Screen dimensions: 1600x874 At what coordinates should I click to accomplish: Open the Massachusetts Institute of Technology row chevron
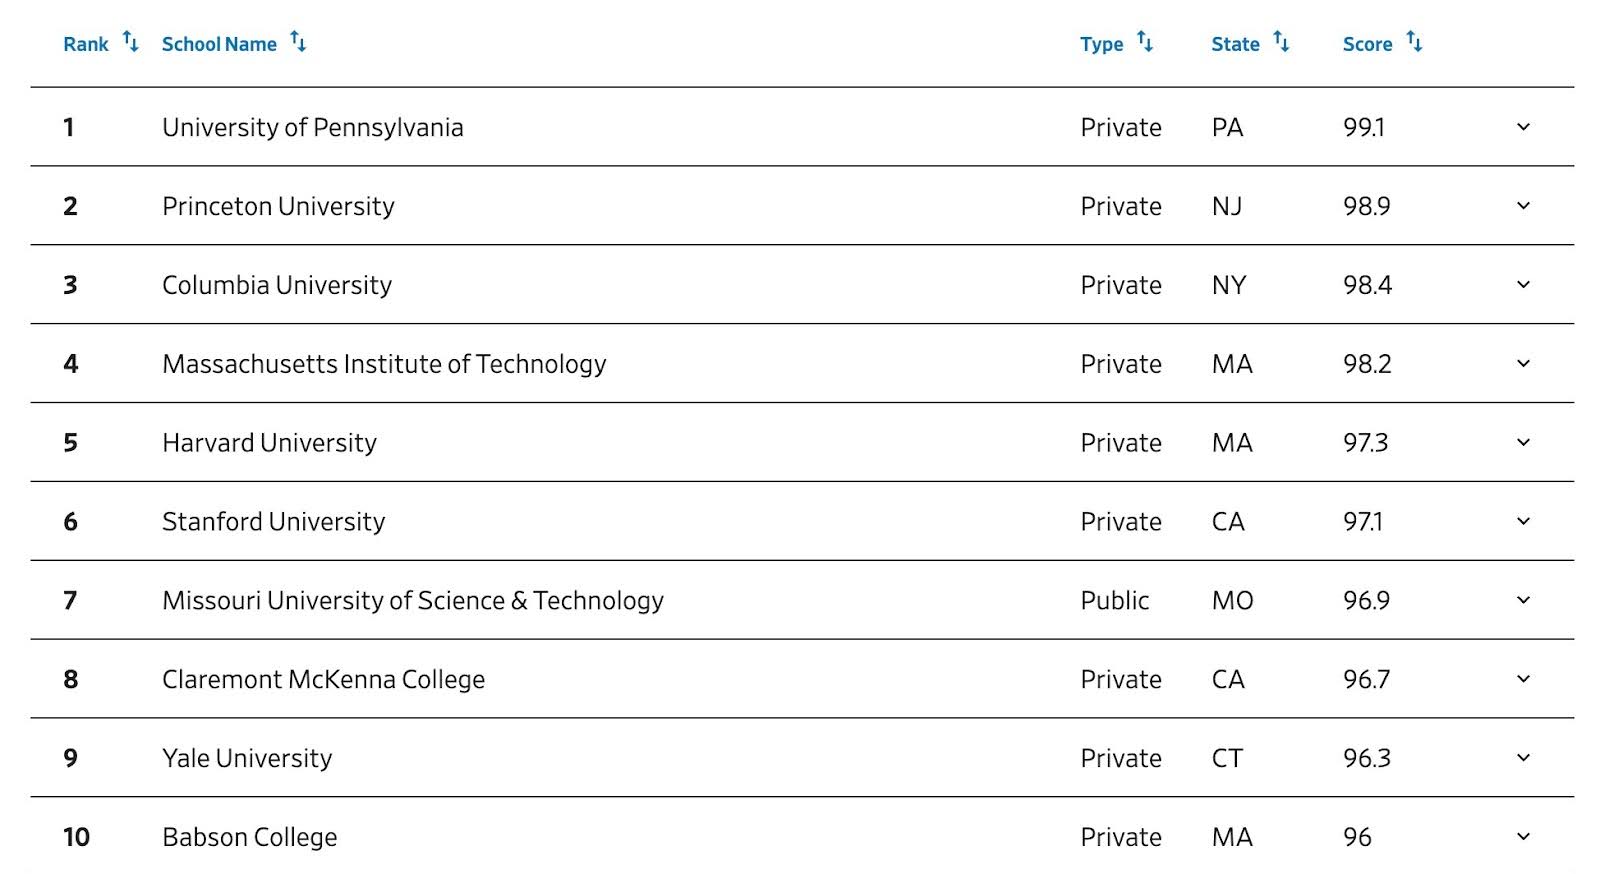tap(1523, 364)
